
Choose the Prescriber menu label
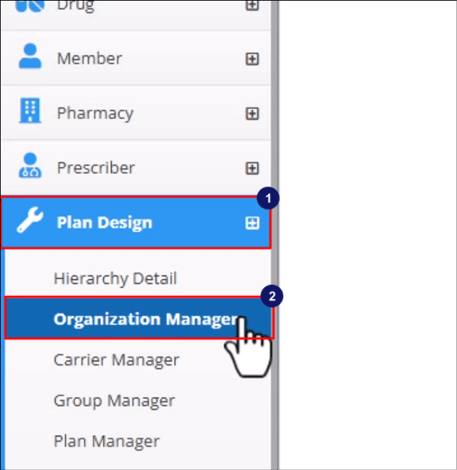pyautogui.click(x=96, y=168)
